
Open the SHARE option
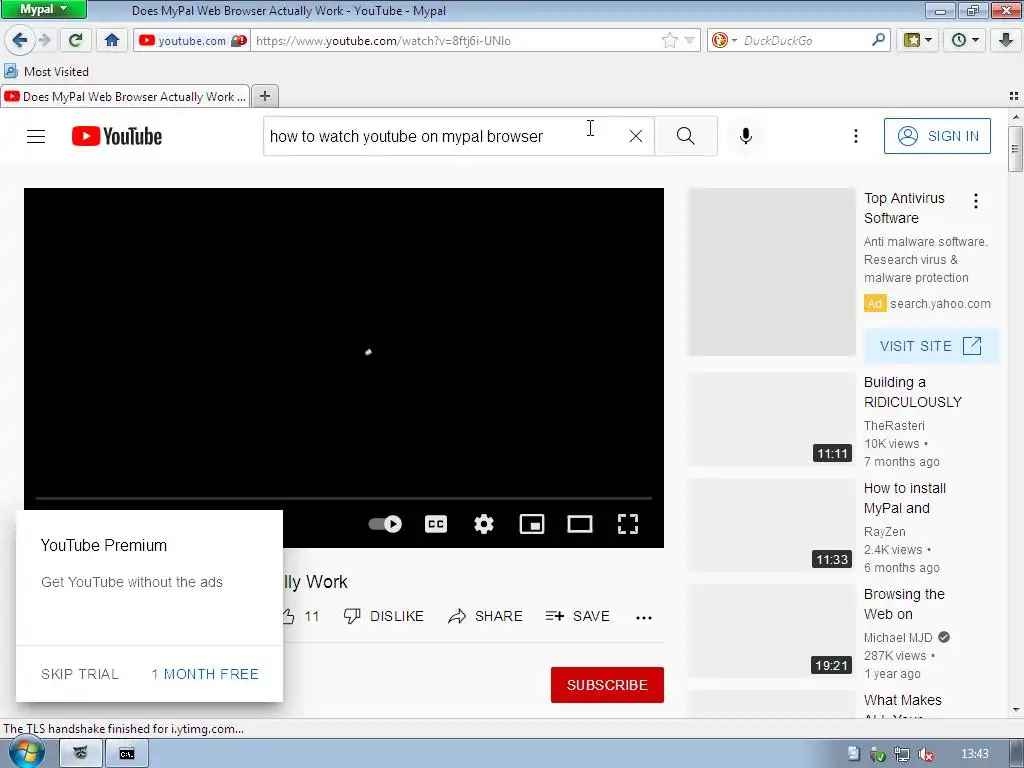pos(485,616)
